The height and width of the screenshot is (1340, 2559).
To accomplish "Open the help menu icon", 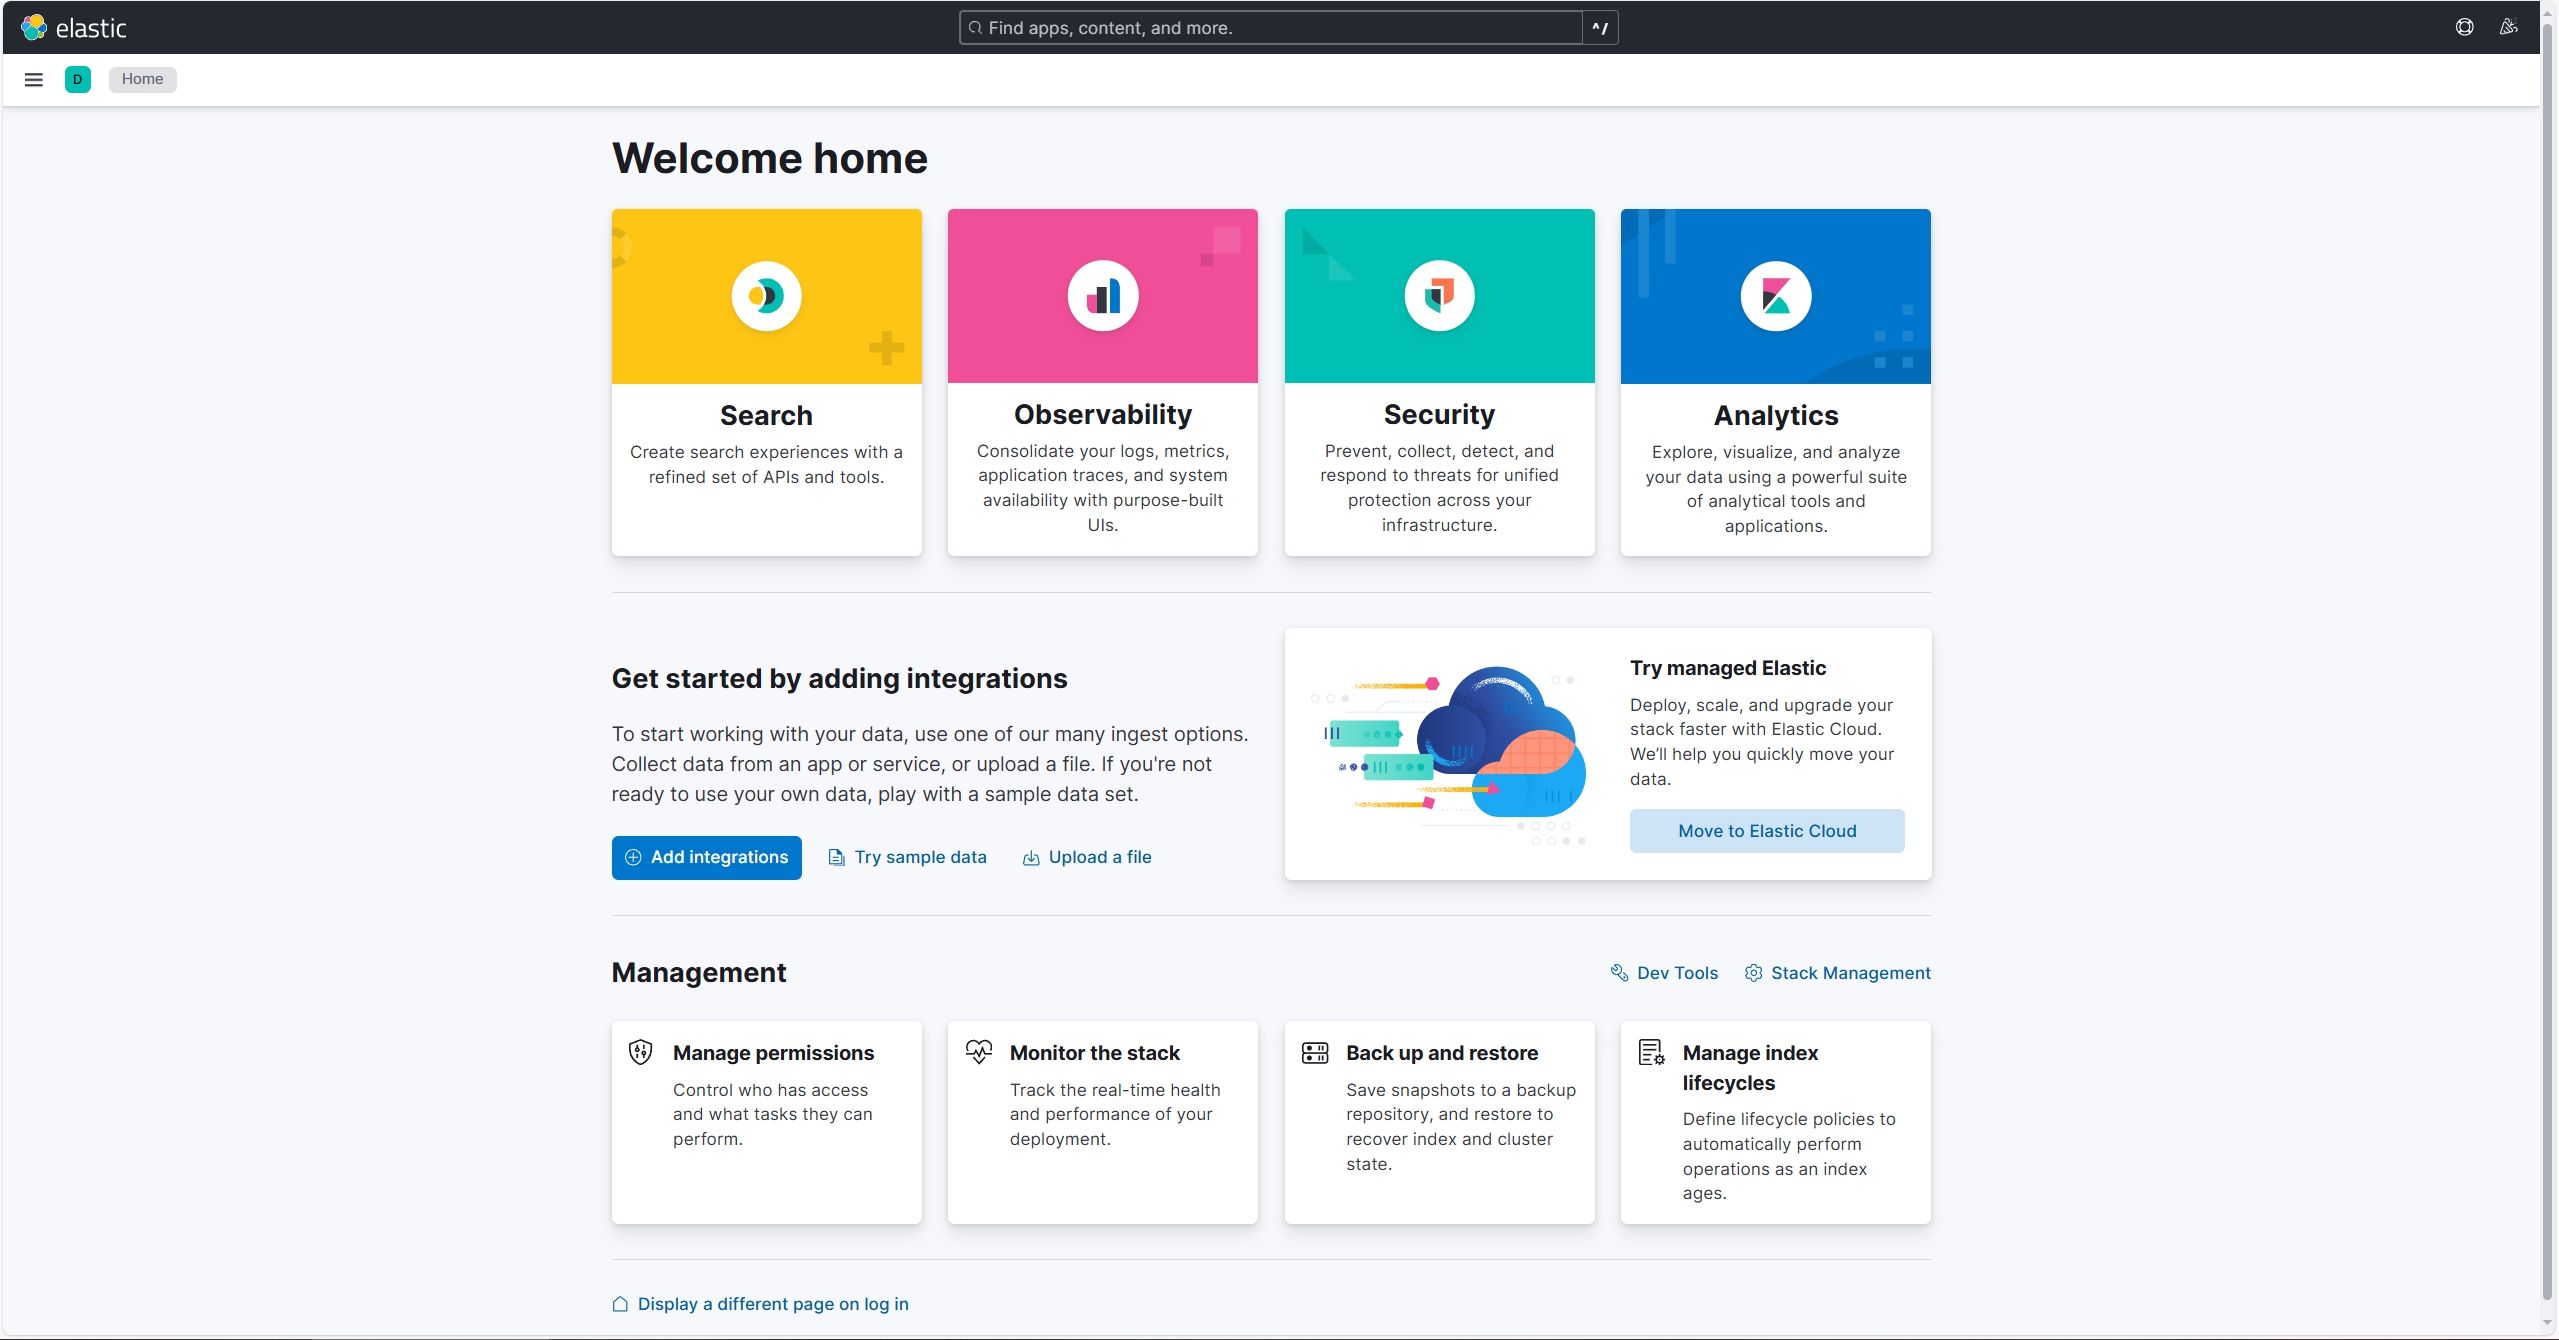I will click(2464, 27).
